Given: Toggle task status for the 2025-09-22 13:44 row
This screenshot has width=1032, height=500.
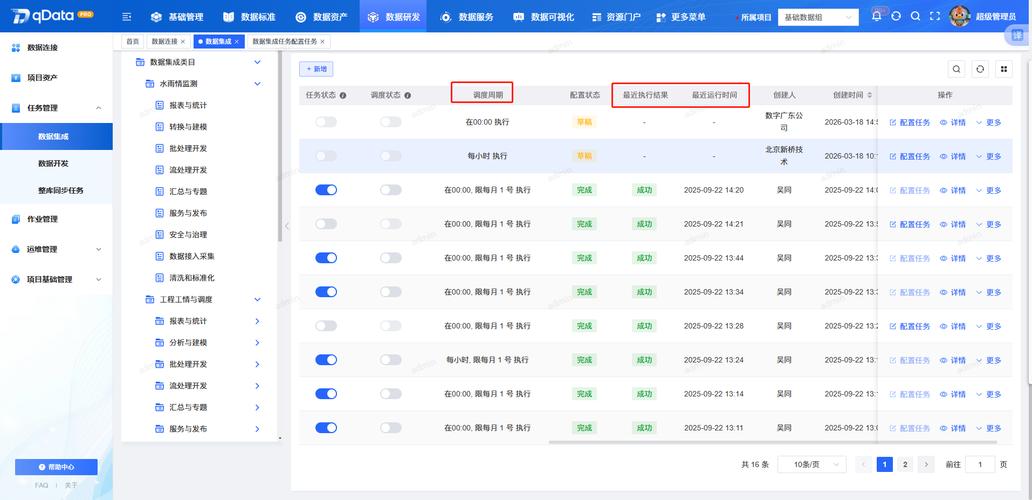Looking at the screenshot, I should tap(326, 258).
